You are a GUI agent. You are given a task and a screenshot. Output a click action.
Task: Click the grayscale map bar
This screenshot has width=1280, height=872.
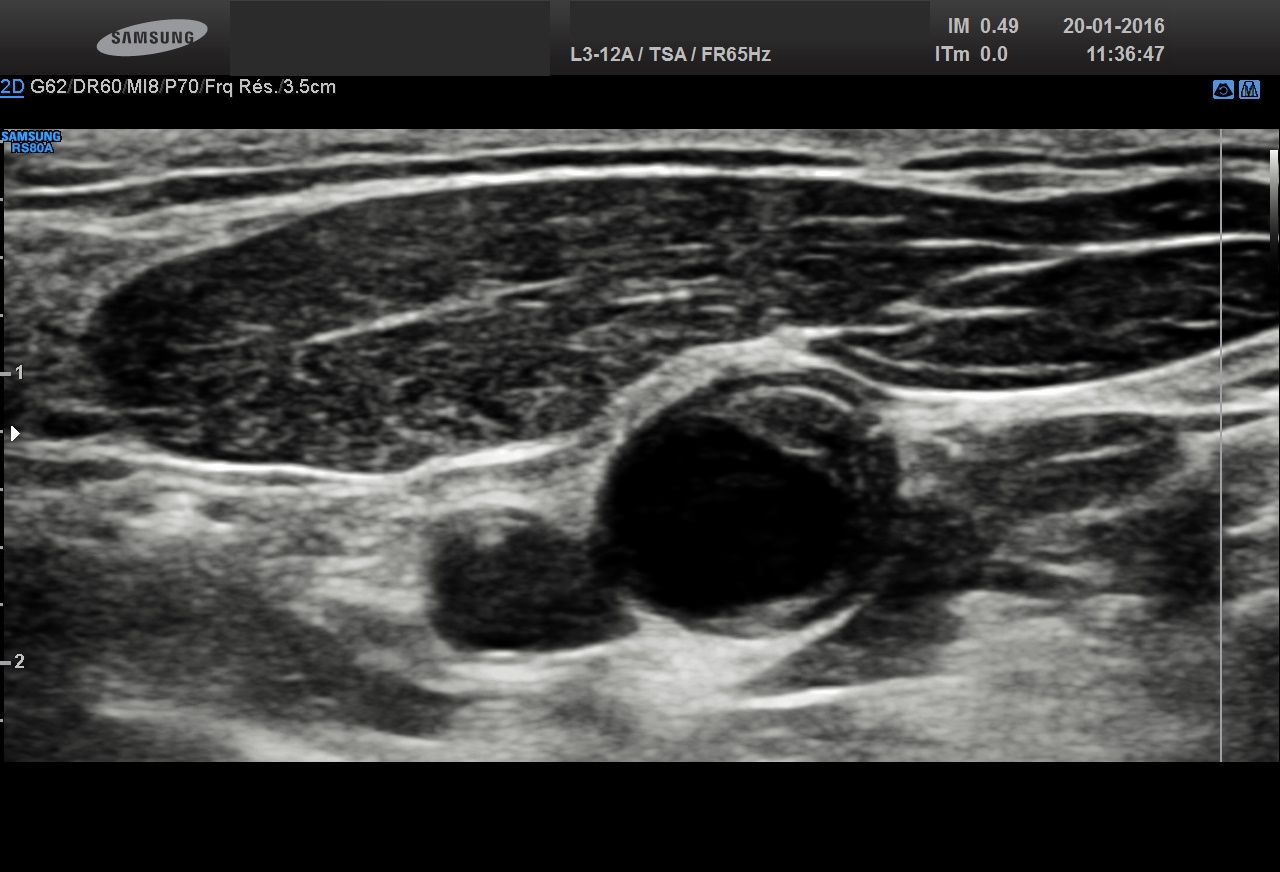[x=1274, y=195]
